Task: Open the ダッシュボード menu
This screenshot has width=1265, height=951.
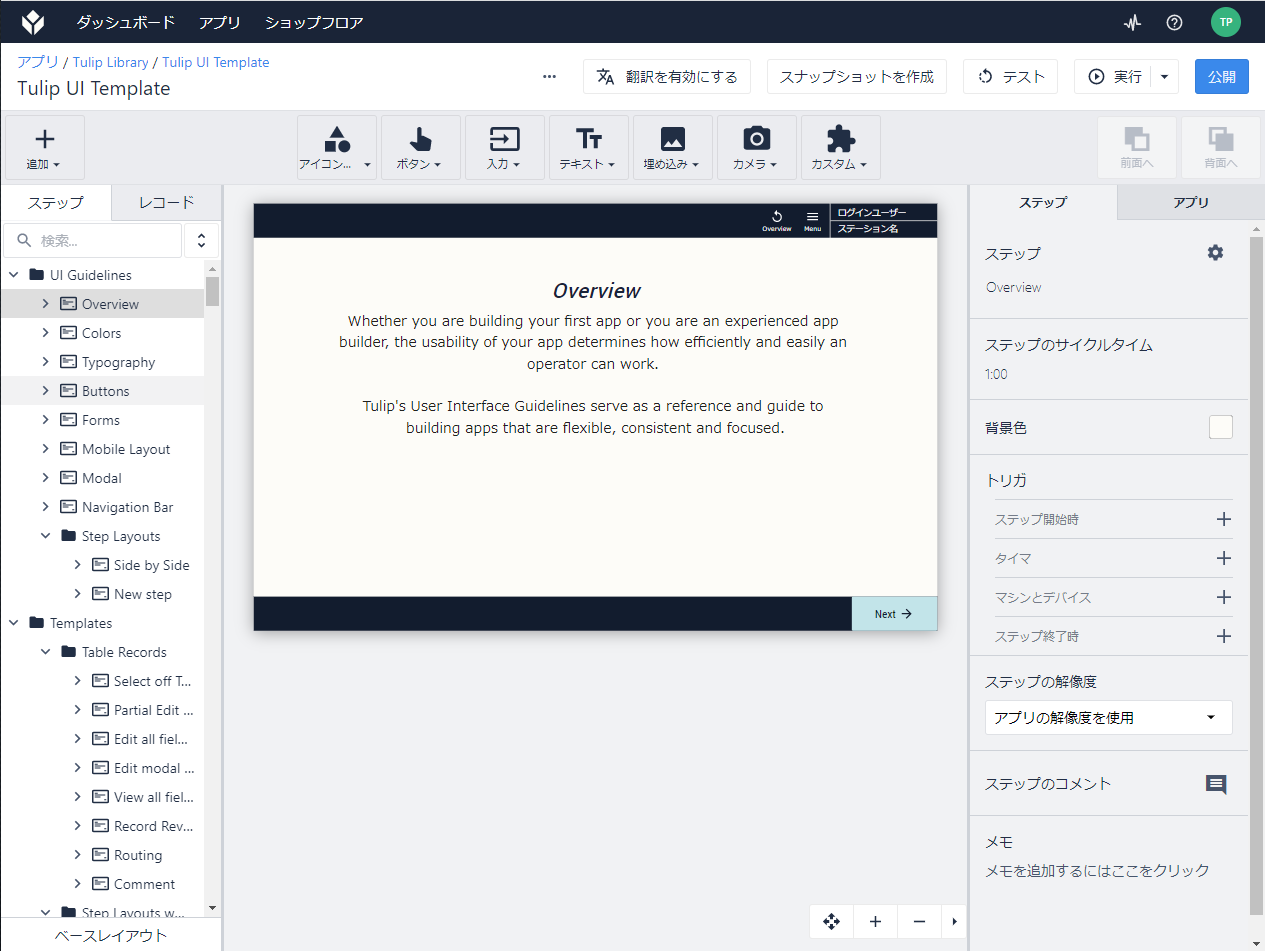Action: pyautogui.click(x=126, y=22)
